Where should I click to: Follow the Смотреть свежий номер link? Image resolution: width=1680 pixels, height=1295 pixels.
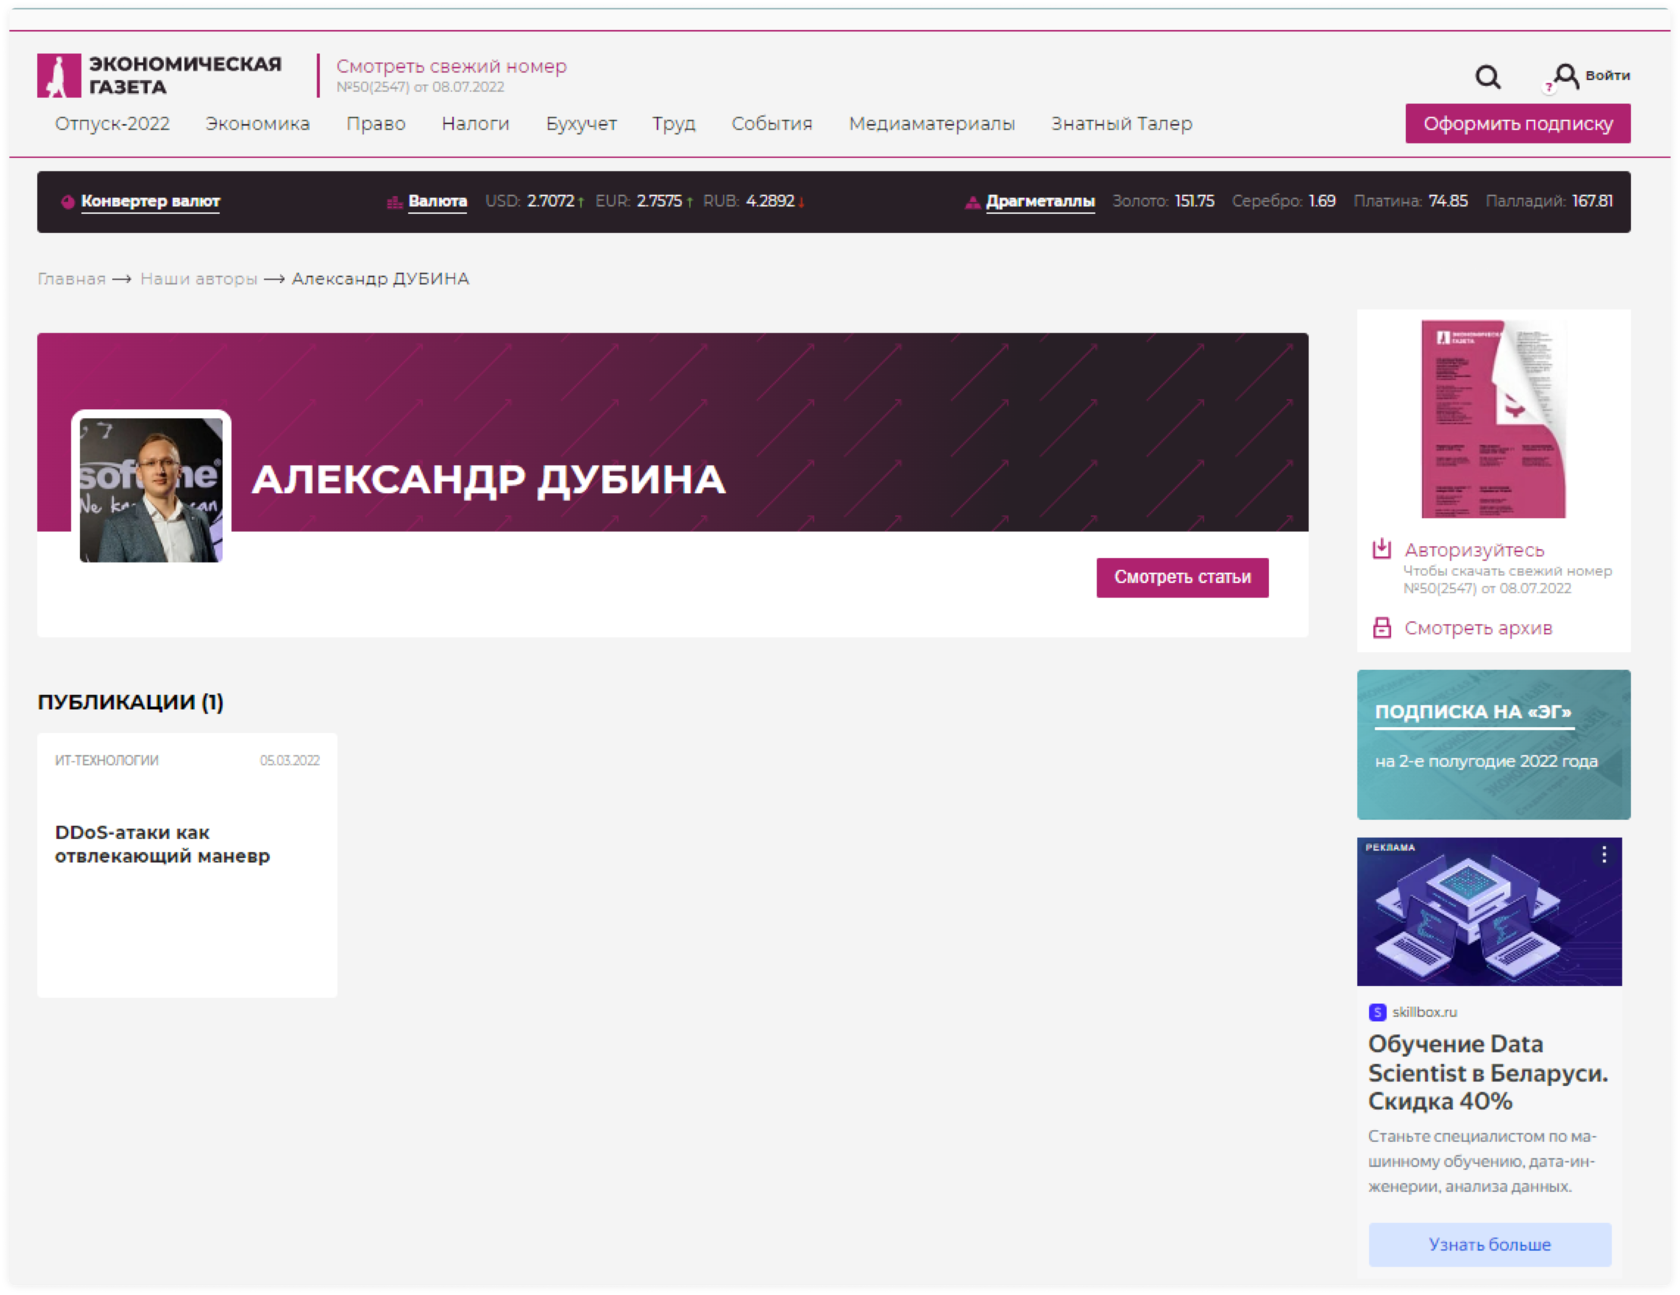[451, 66]
